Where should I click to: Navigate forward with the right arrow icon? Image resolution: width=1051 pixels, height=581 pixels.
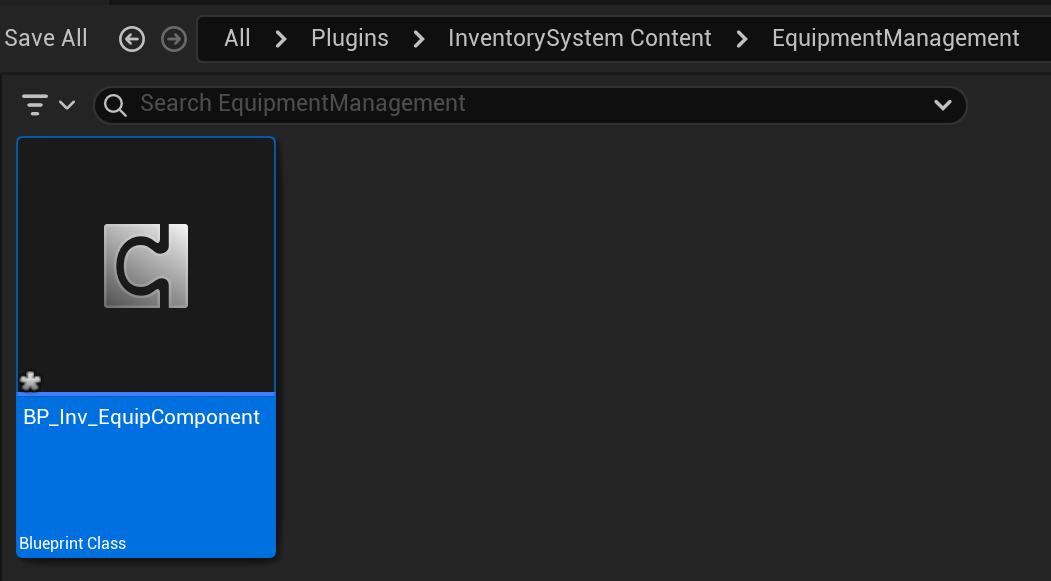click(x=174, y=39)
